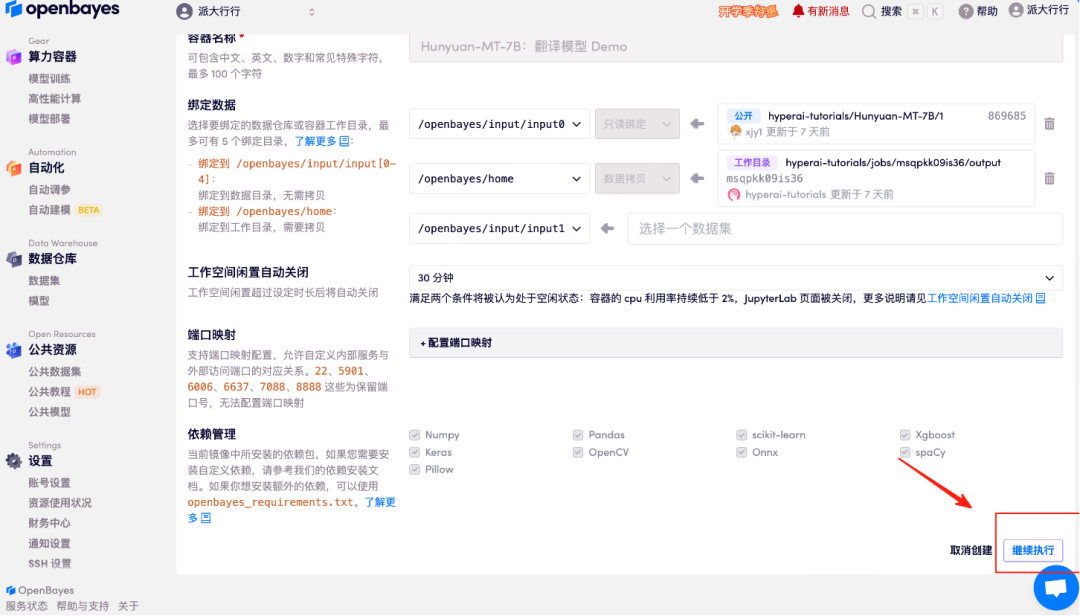Click the 设置 gear icon in sidebar
Image resolution: width=1080 pixels, height=616 pixels.
(x=14, y=461)
